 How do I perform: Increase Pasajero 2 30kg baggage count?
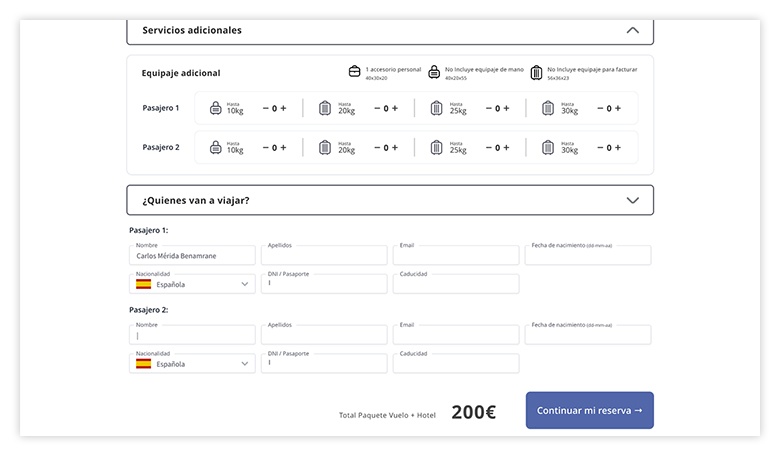[x=618, y=147]
